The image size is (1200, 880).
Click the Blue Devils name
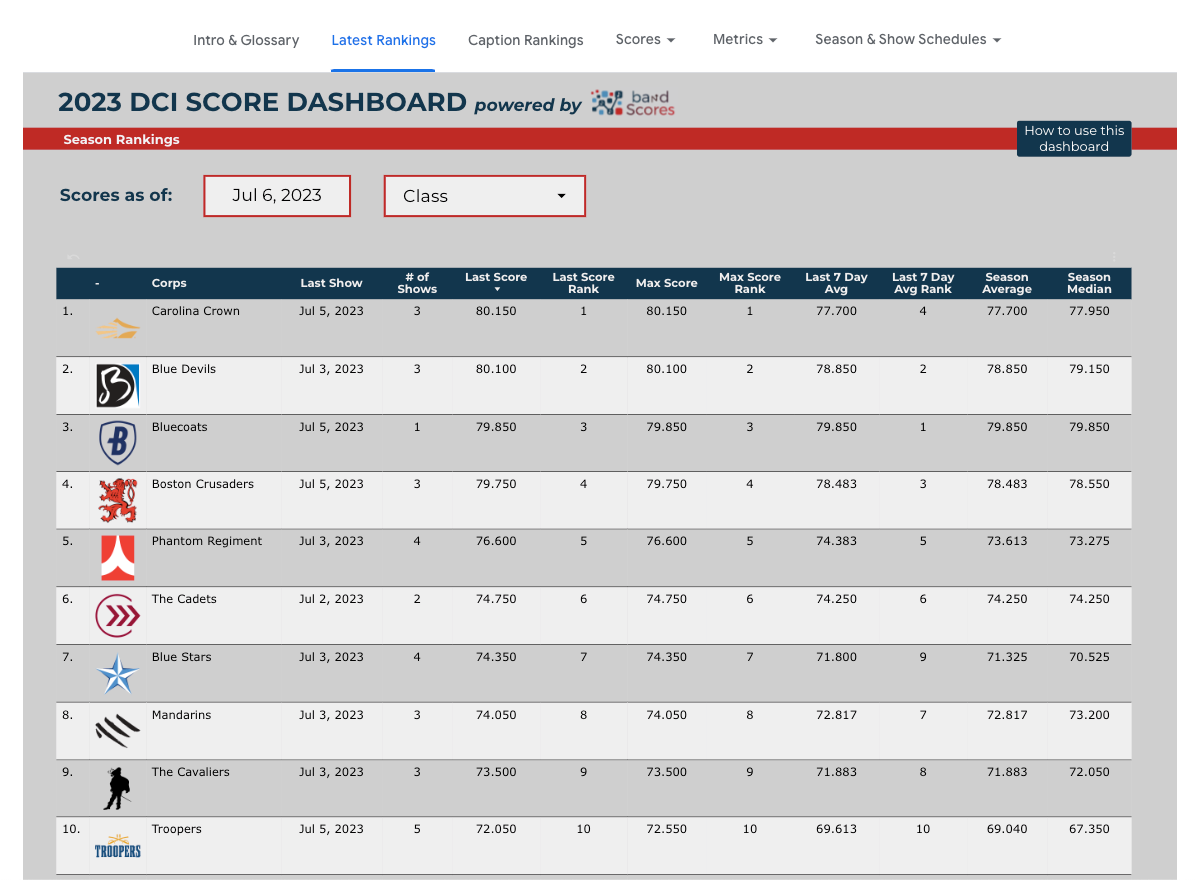tap(184, 369)
